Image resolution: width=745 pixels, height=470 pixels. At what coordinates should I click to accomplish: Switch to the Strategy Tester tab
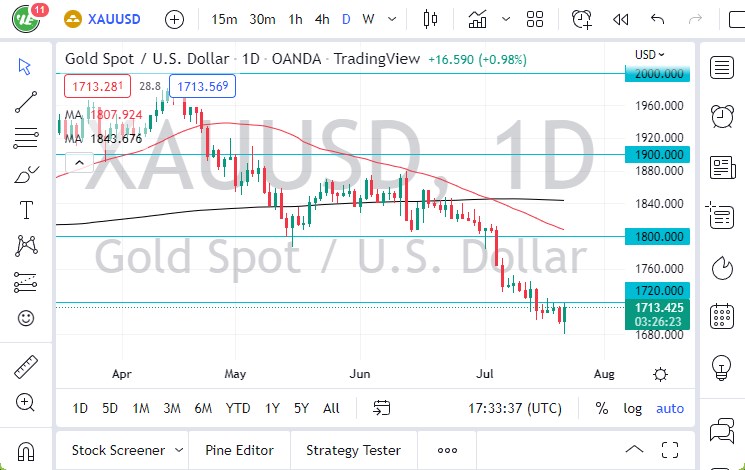point(353,450)
